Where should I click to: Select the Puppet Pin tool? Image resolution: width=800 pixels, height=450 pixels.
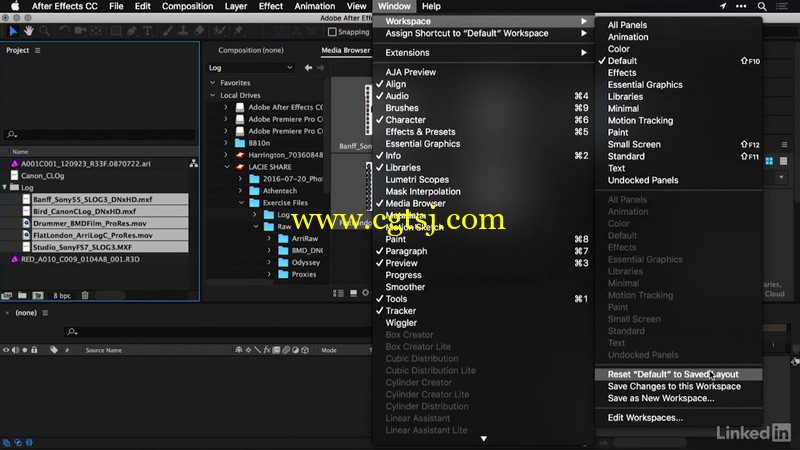click(x=238, y=31)
